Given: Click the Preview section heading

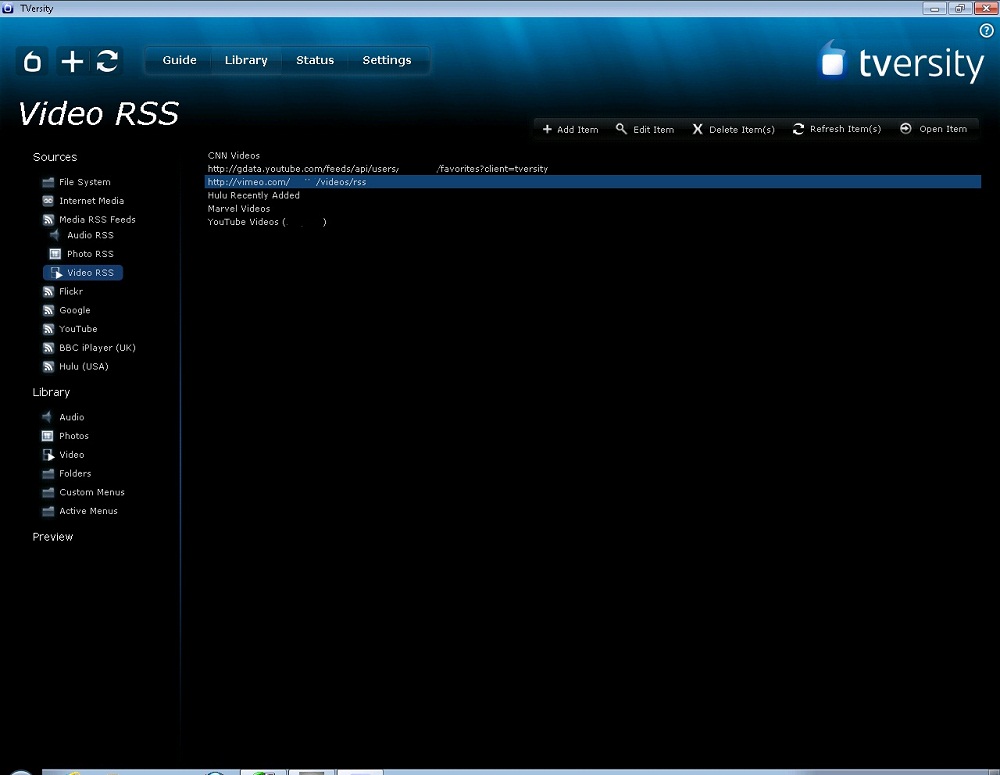Looking at the screenshot, I should click(53, 537).
